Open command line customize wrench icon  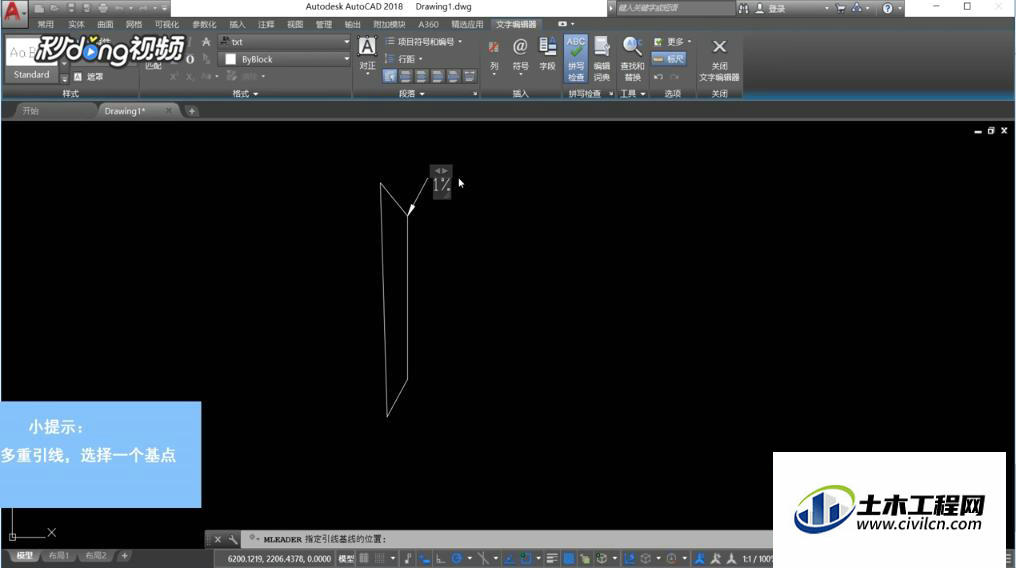[233, 539]
